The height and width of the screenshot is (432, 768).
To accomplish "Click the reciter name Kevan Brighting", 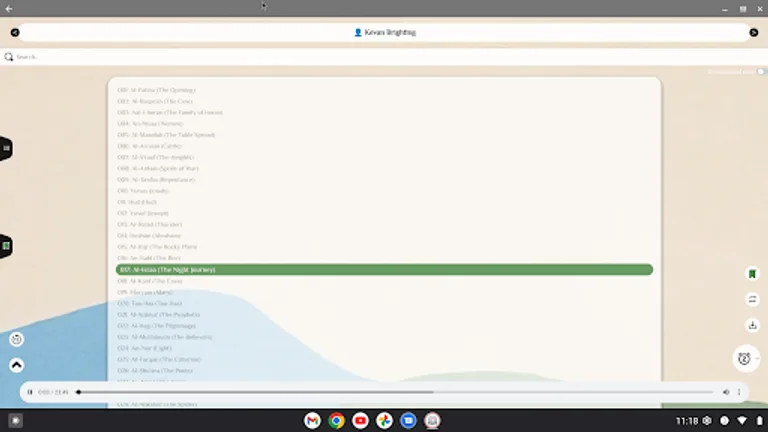I will click(x=390, y=32).
